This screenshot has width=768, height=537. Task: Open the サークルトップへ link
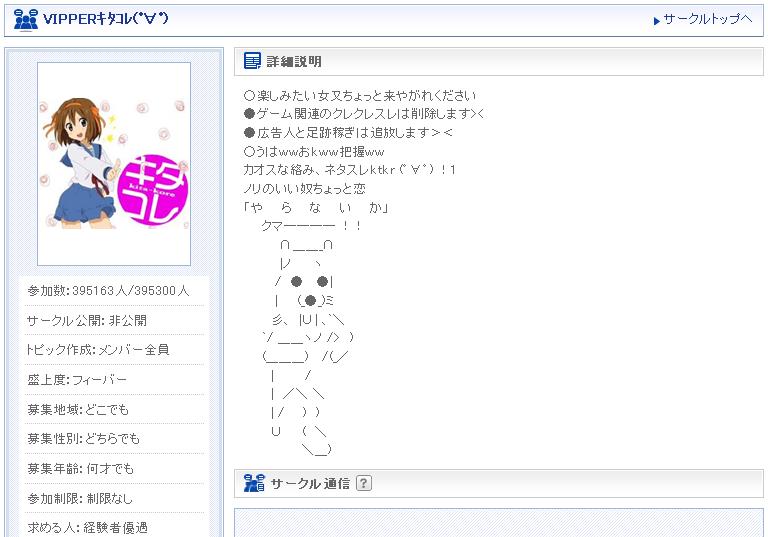[x=708, y=19]
